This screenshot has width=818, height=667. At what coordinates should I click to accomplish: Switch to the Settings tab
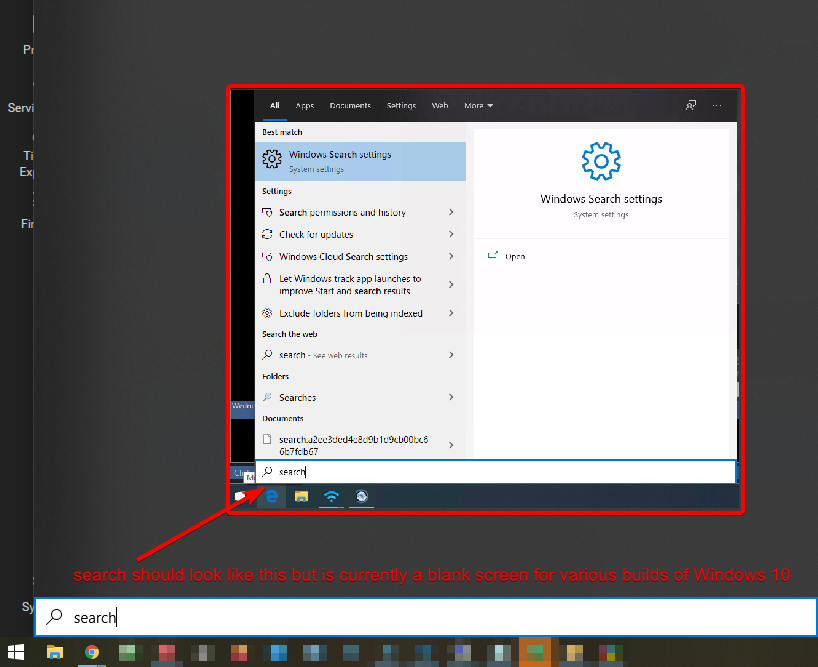[401, 105]
